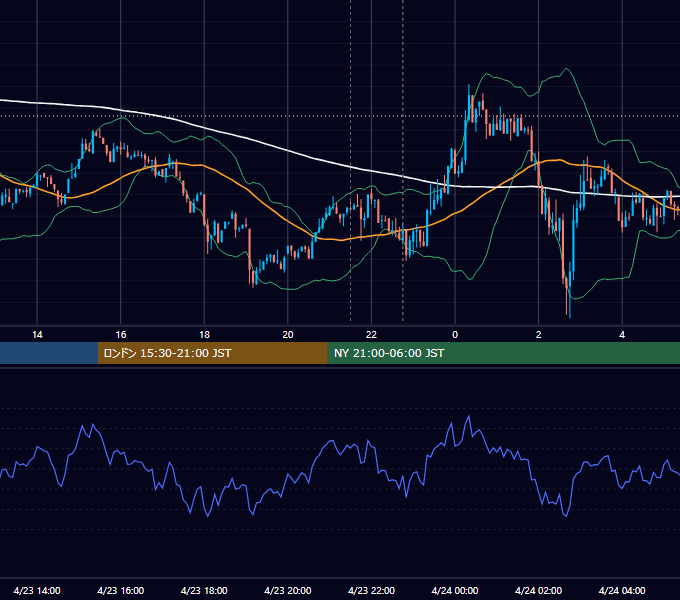This screenshot has height=600, width=680.
Task: Click the 0 hour label on price chart axis
Action: [455, 335]
